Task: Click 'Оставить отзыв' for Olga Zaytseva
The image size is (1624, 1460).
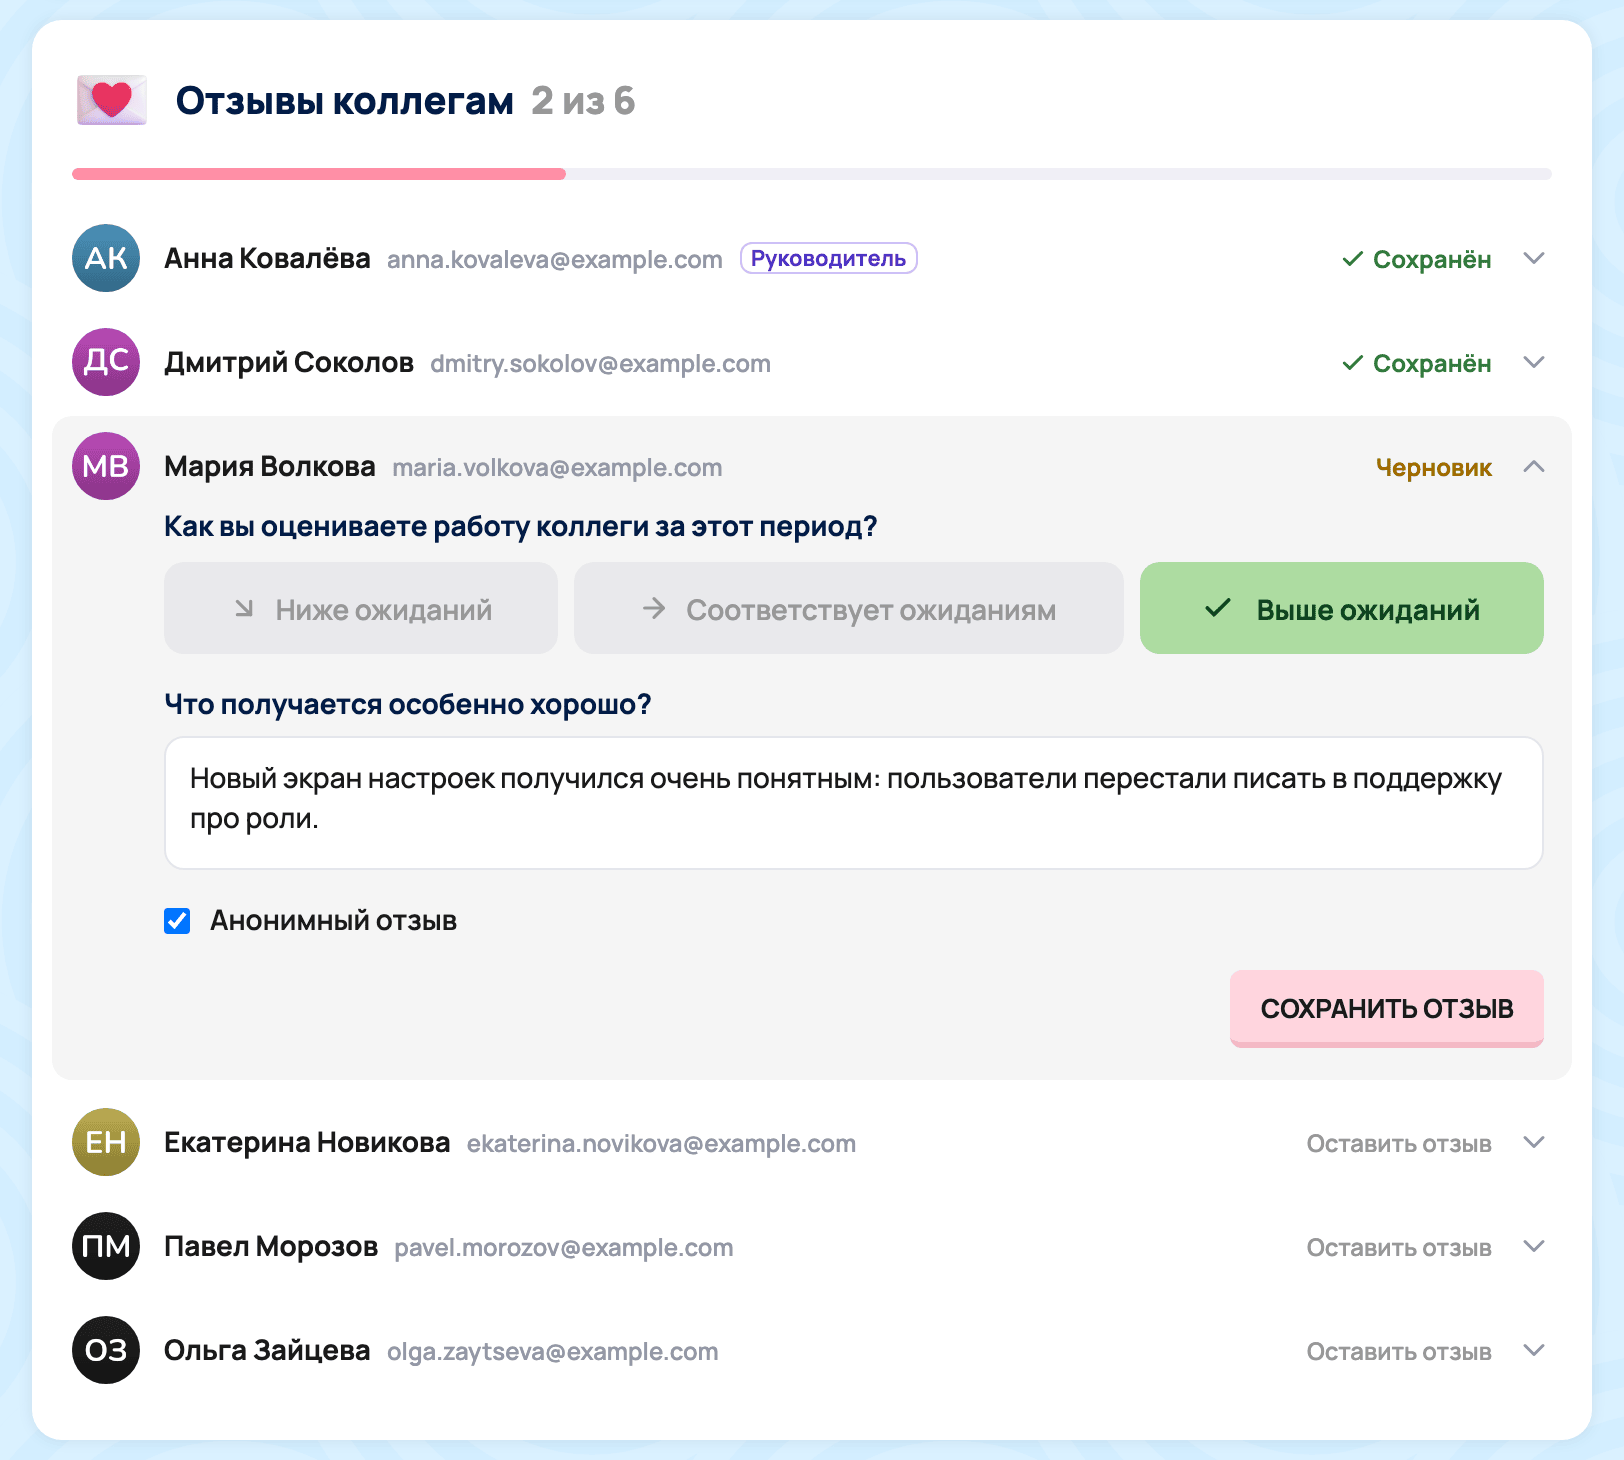Action: click(1399, 1351)
